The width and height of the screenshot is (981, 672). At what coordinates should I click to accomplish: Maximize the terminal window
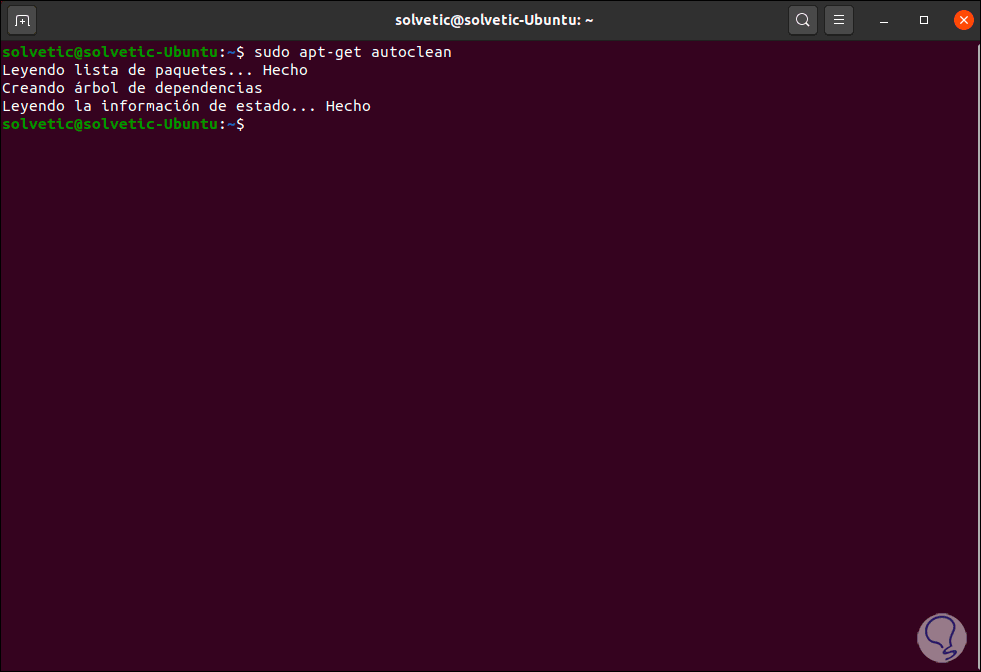tap(923, 21)
